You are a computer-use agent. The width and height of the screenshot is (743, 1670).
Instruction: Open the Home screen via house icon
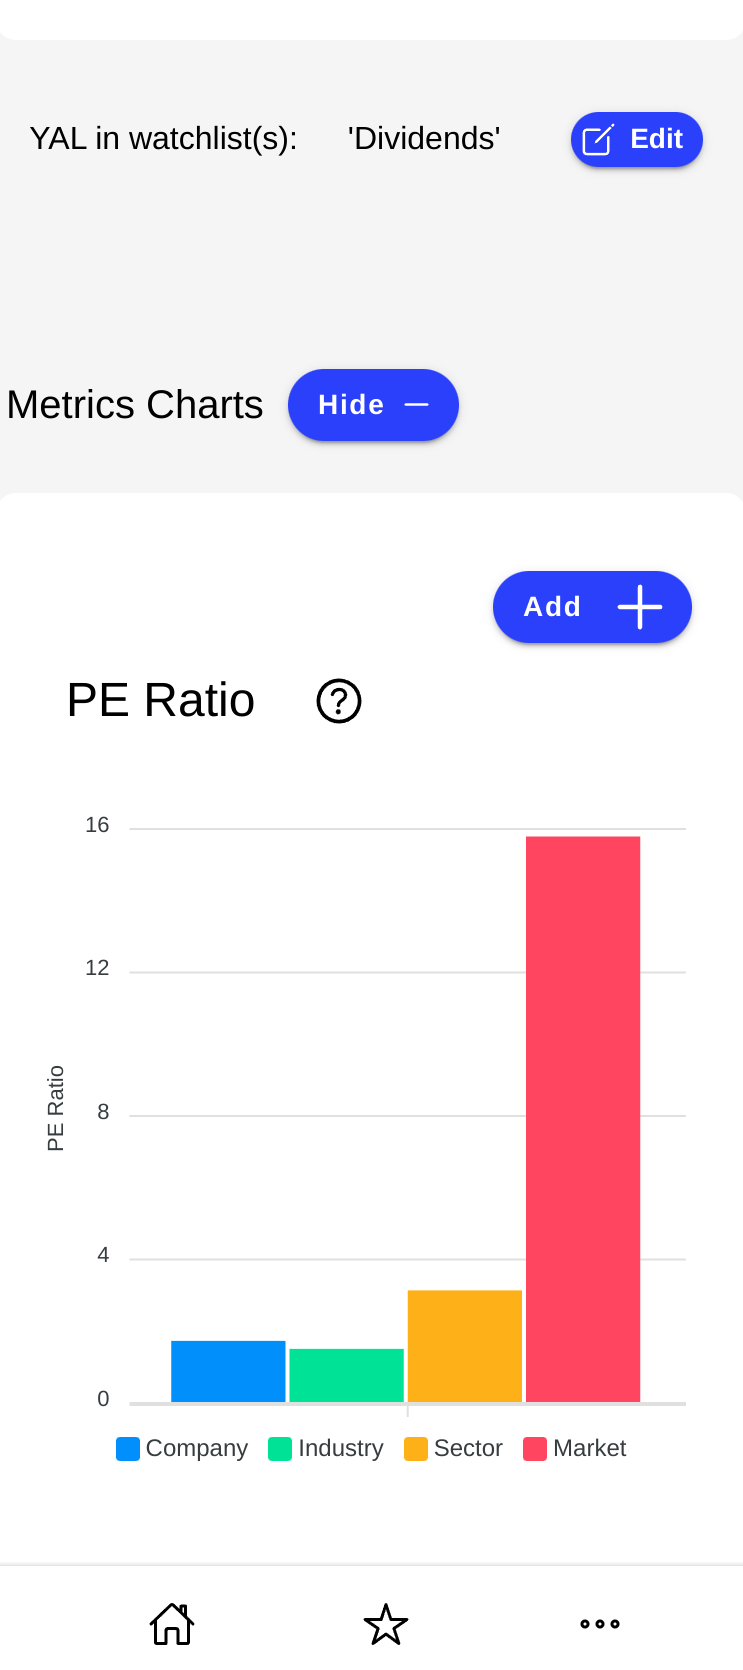[x=171, y=1623]
